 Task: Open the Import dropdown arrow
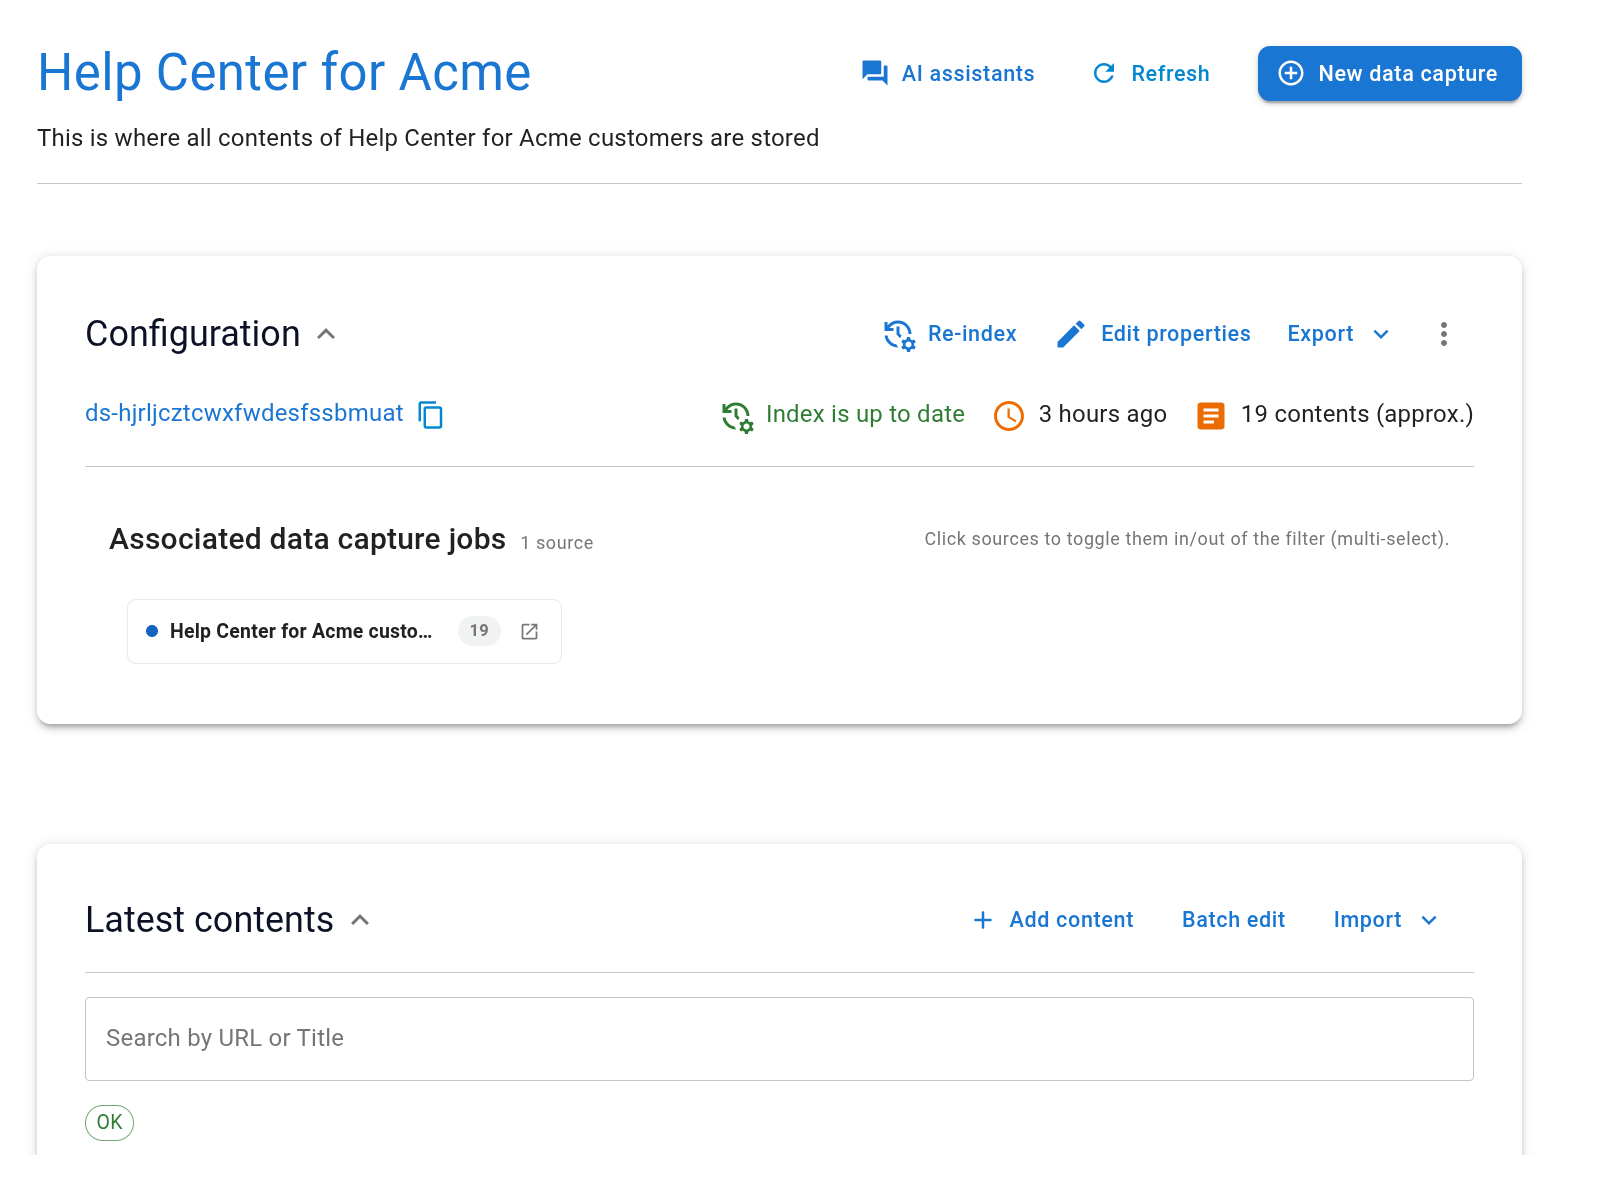1429,920
